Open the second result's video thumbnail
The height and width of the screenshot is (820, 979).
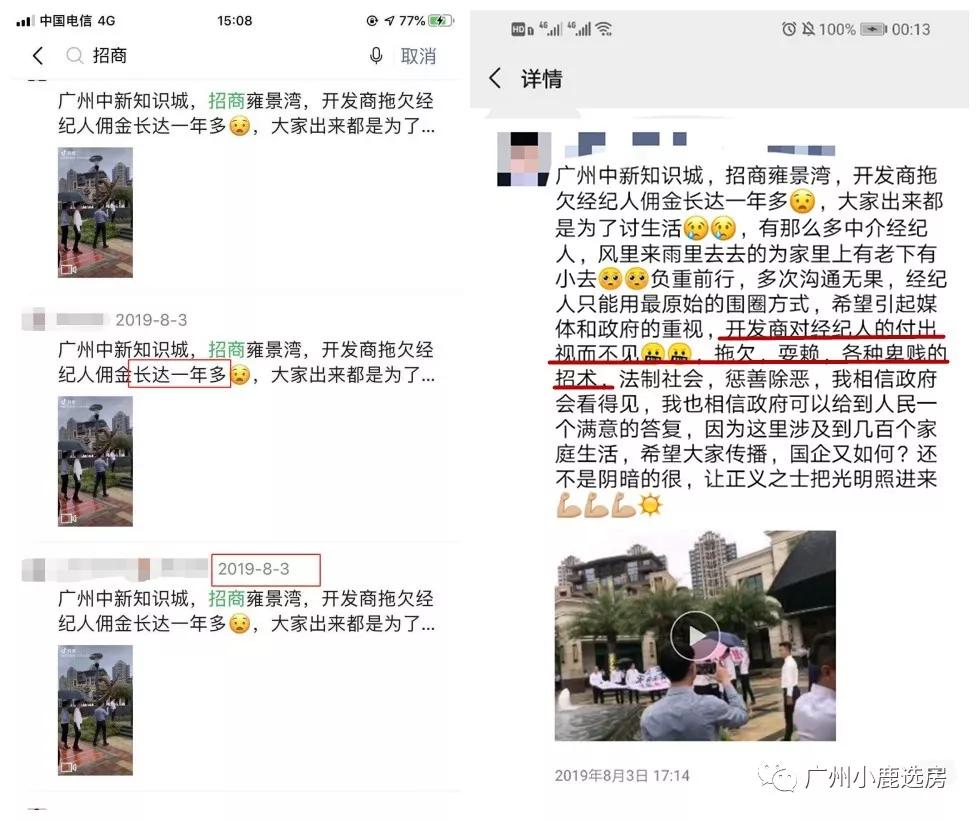[x=96, y=461]
